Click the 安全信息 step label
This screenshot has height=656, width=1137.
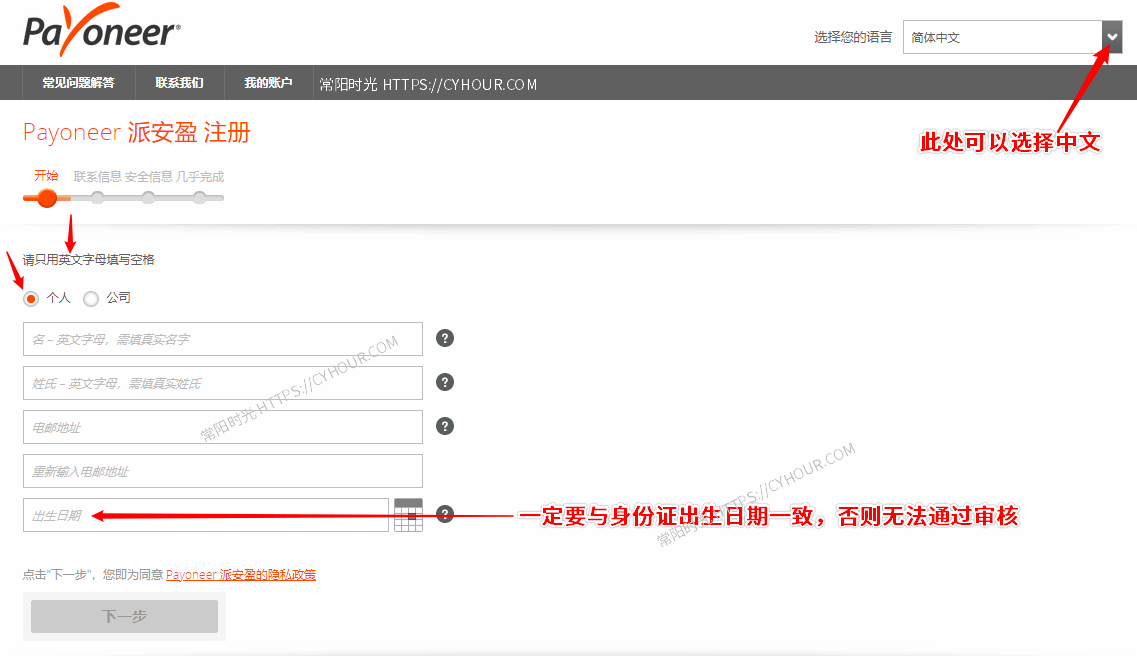point(149,177)
